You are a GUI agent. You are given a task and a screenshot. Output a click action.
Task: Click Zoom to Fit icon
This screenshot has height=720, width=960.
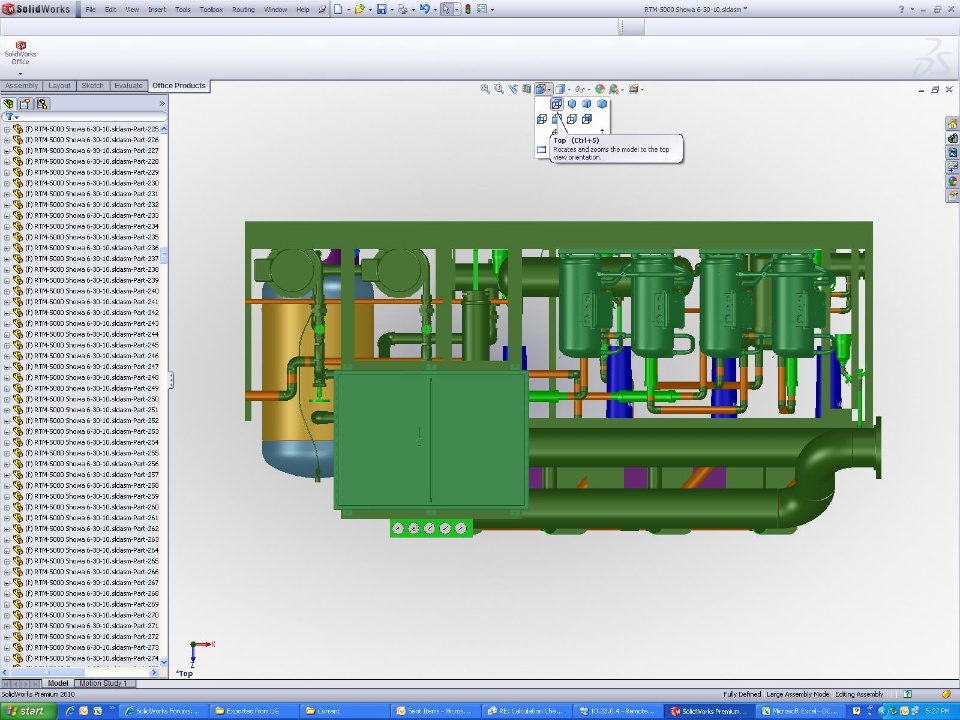coord(485,89)
